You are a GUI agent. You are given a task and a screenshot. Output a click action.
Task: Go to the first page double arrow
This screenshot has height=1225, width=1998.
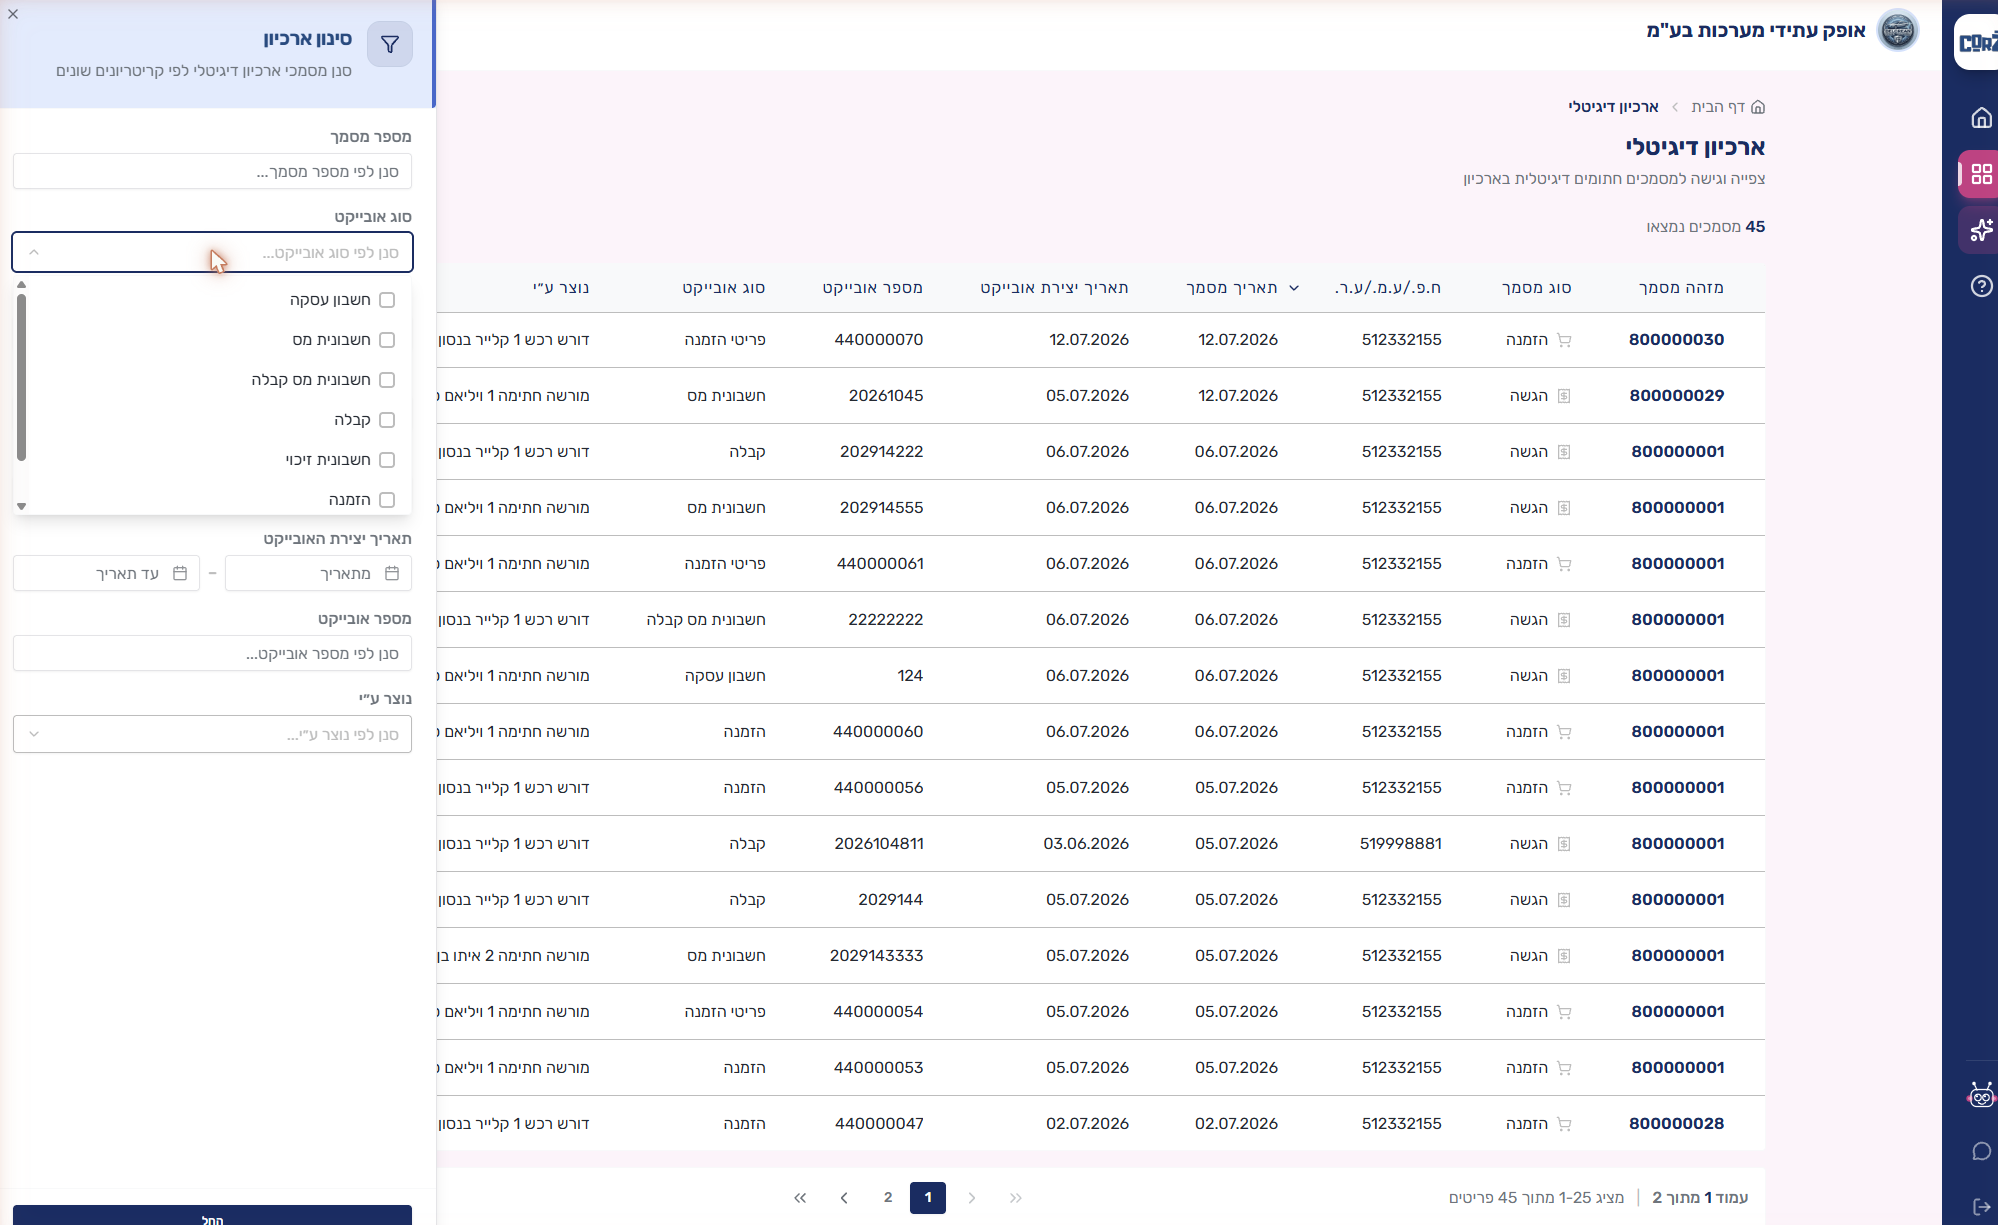pyautogui.click(x=1016, y=1198)
